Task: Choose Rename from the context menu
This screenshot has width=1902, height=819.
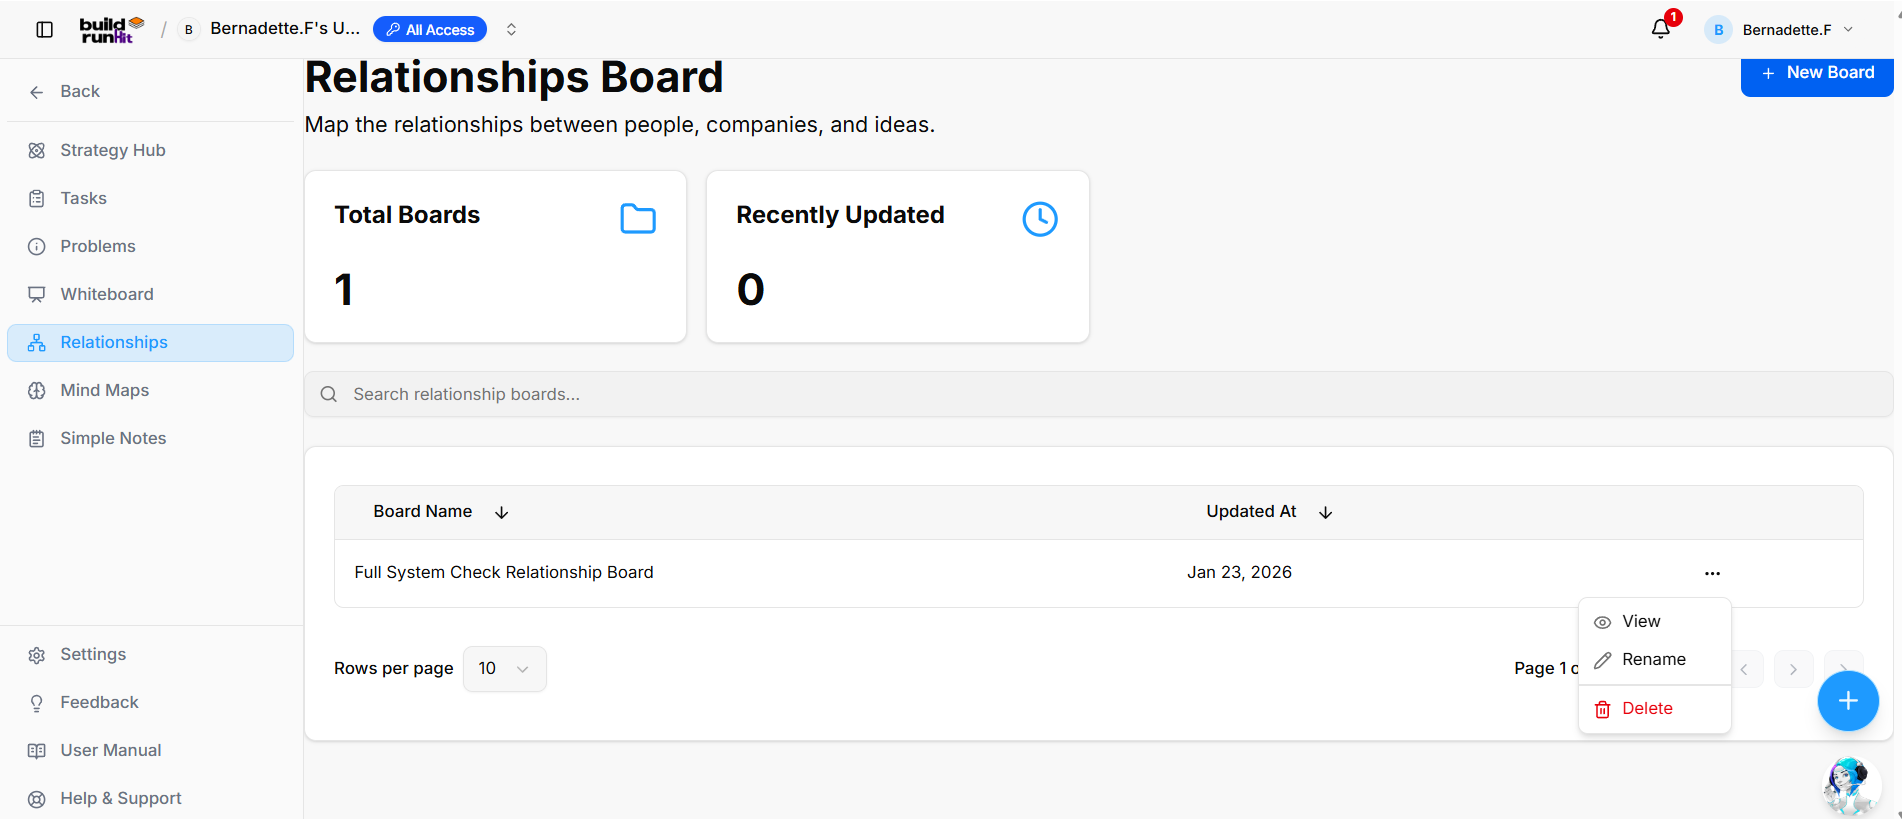Action: coord(1654,659)
